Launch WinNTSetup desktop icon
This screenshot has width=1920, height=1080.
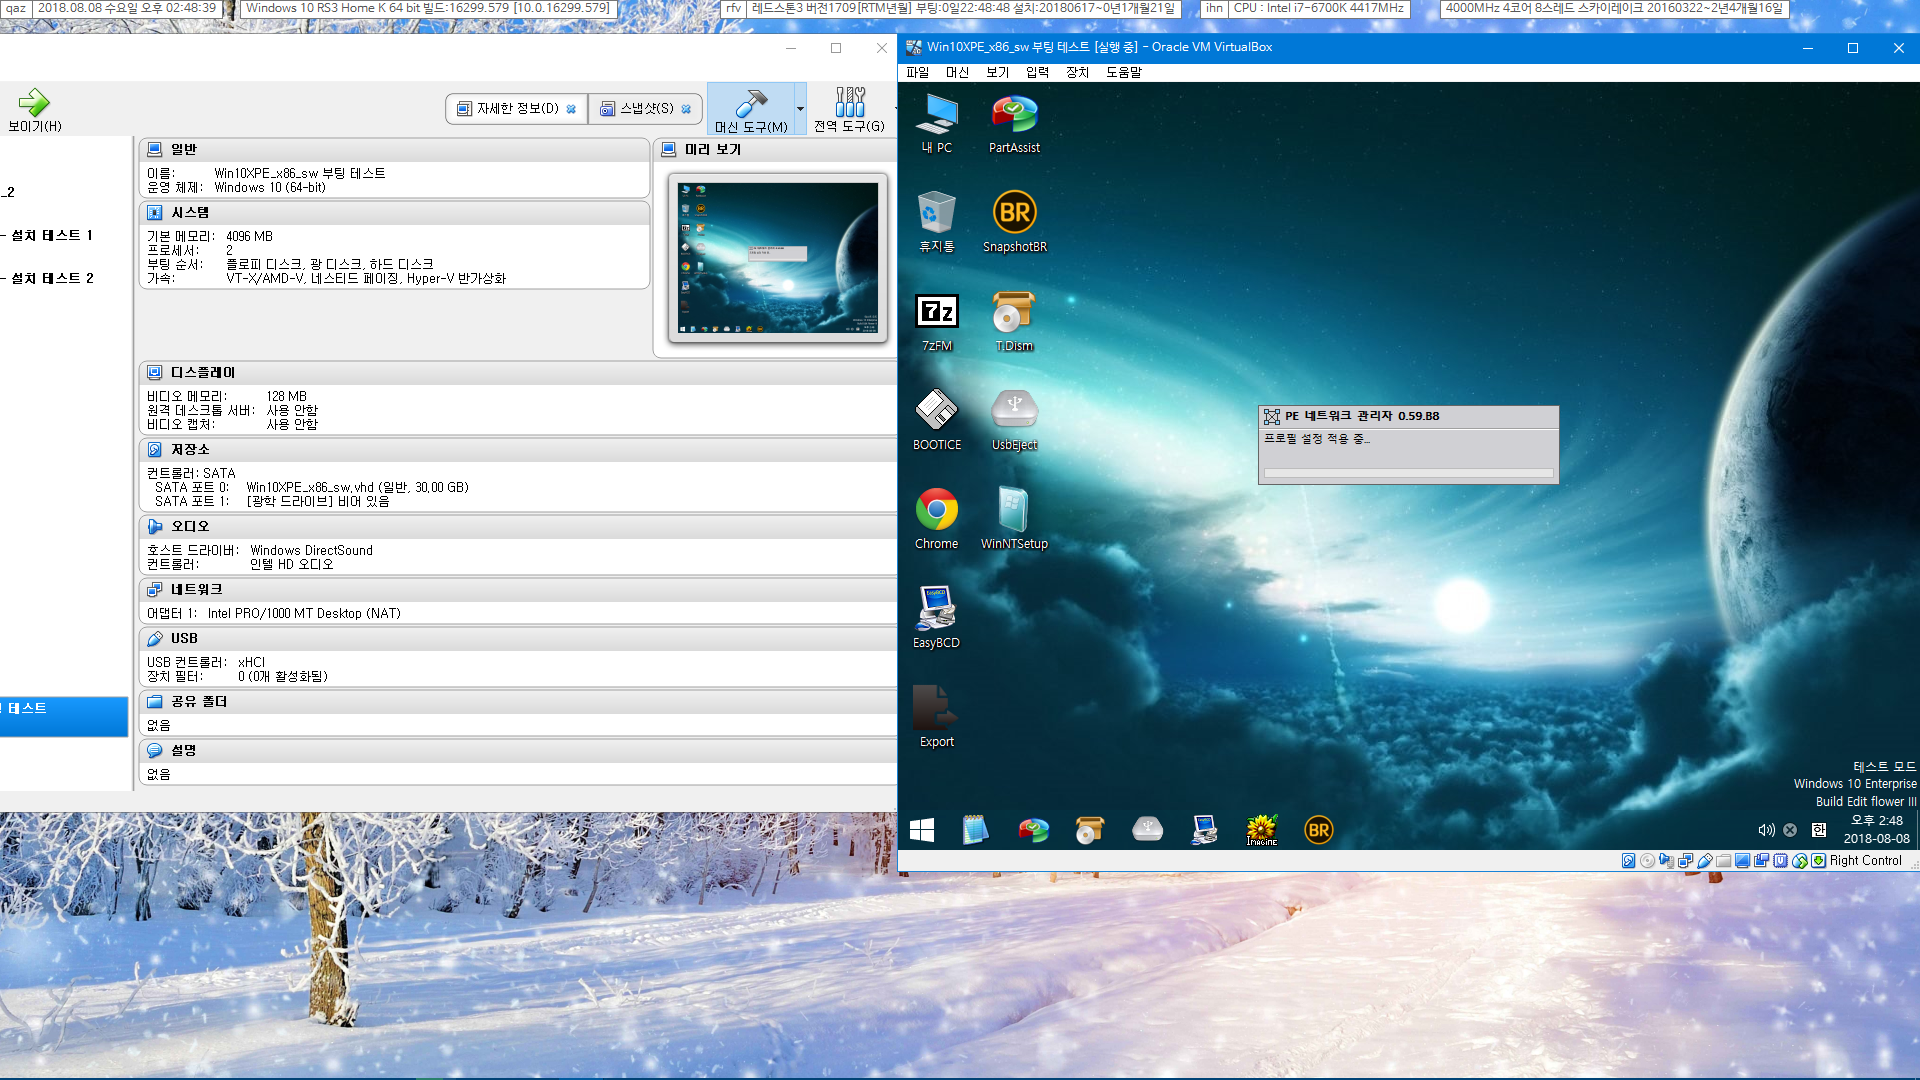1014,519
